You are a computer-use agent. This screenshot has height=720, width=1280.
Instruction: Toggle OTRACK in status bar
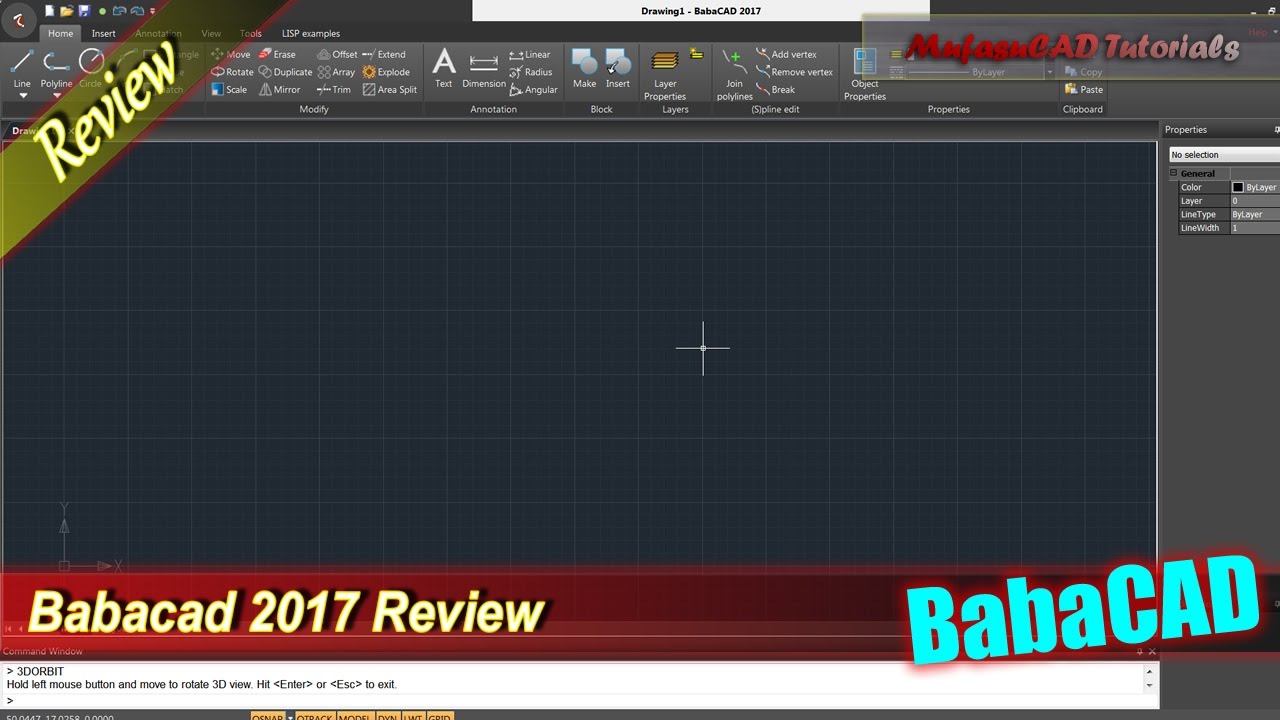tap(315, 716)
